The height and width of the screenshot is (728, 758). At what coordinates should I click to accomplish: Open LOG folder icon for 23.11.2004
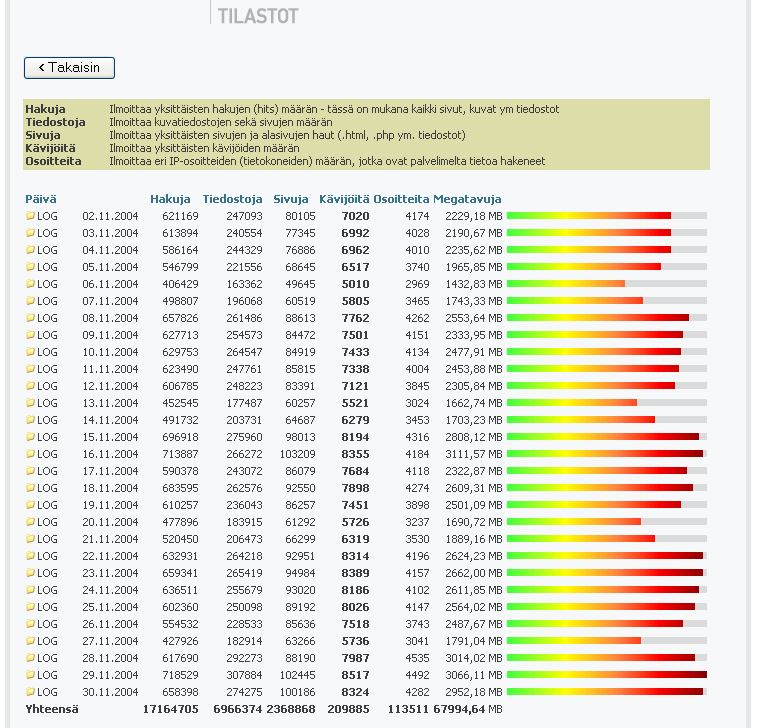(x=30, y=573)
